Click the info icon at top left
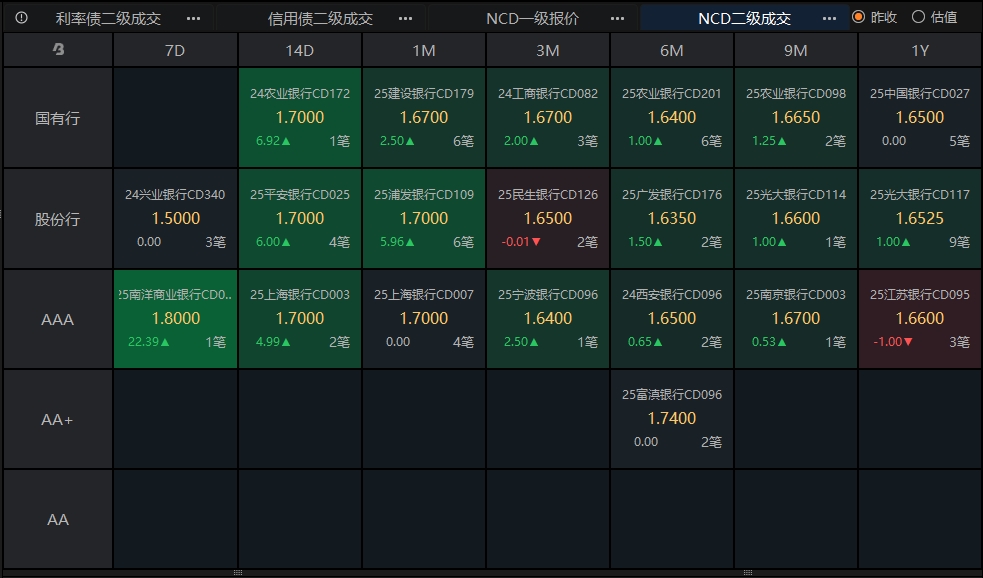The width and height of the screenshot is (983, 578). 21,18
